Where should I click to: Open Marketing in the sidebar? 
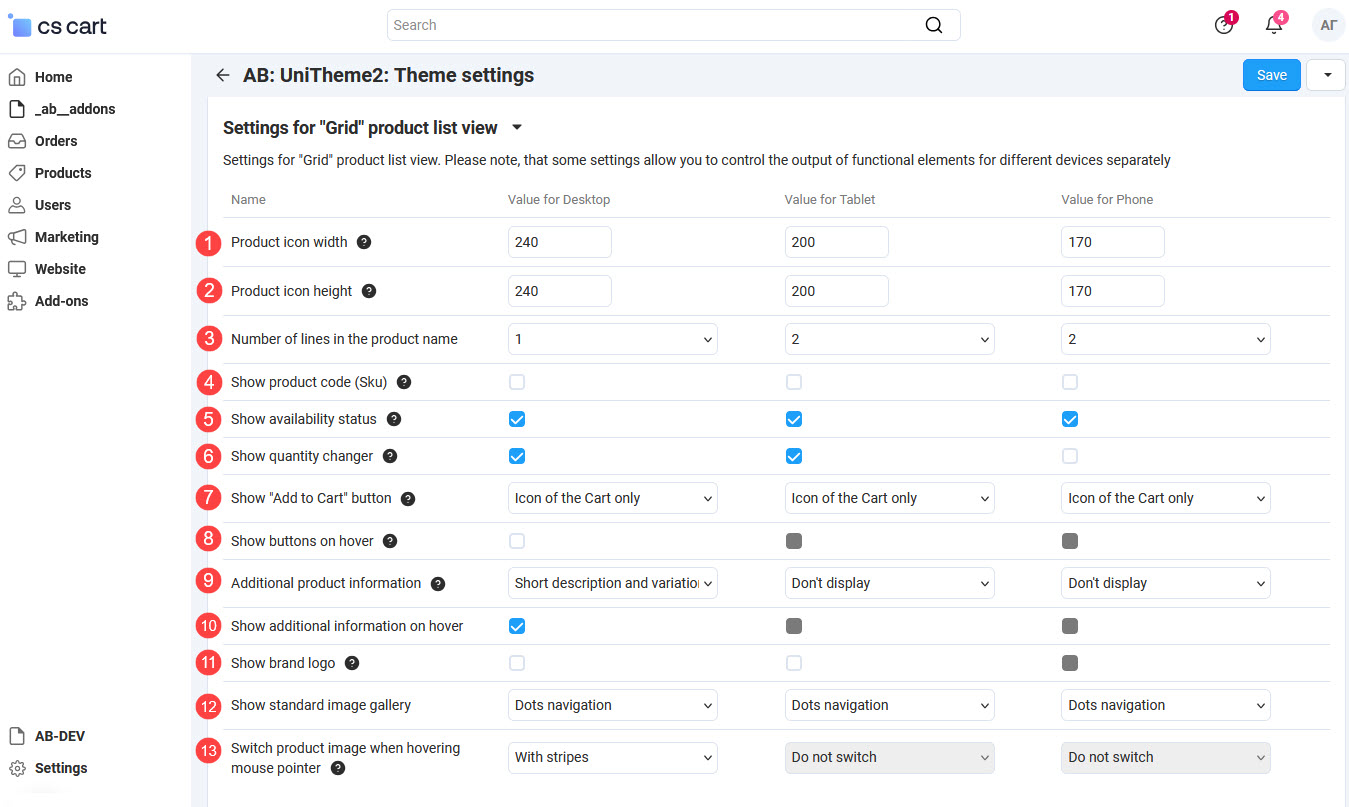[x=67, y=237]
